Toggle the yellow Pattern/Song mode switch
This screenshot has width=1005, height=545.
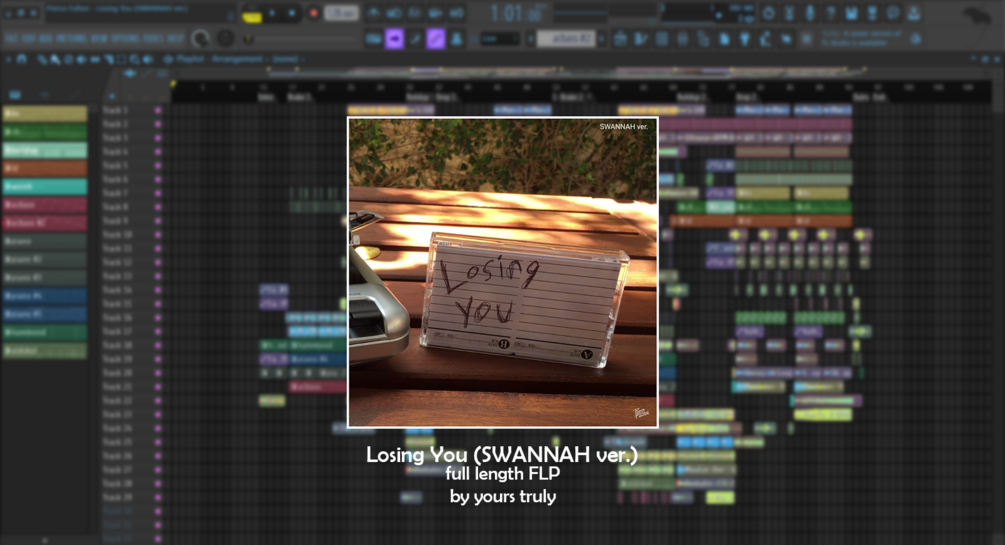252,14
